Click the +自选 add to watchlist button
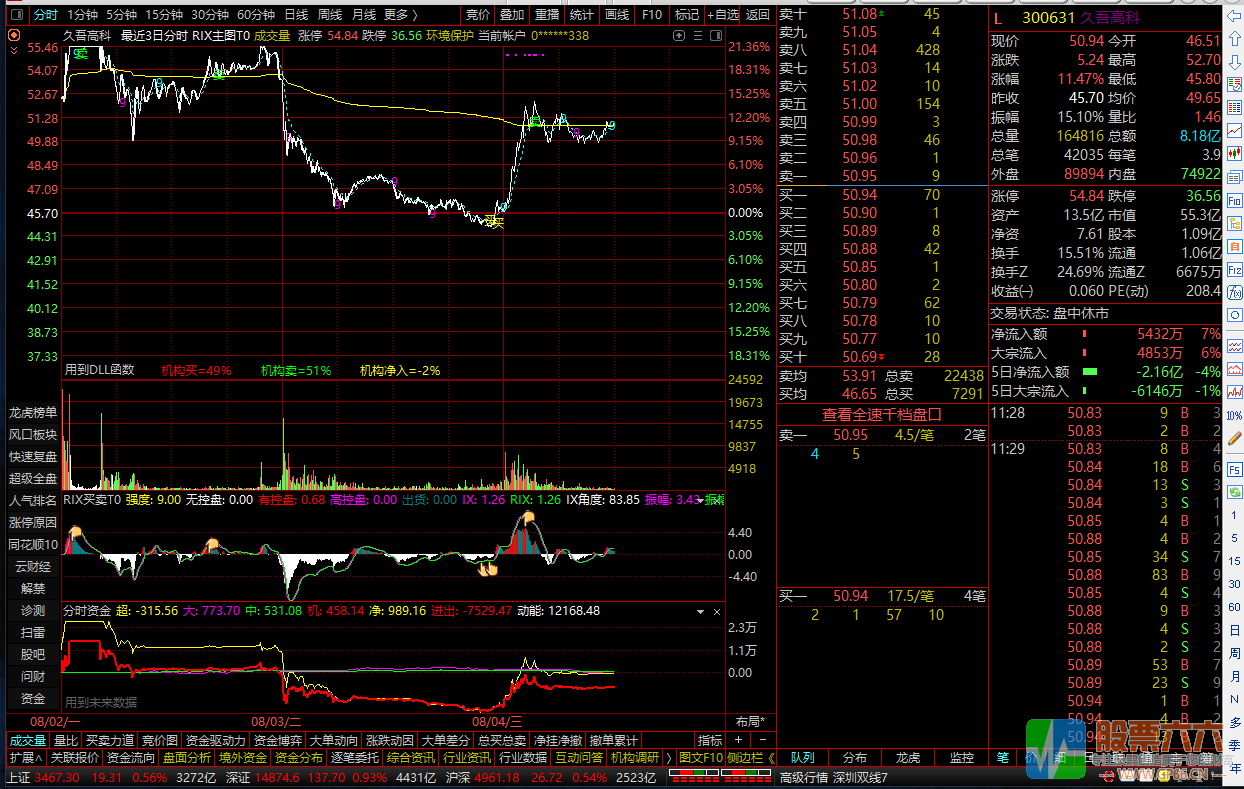1244x789 pixels. pyautogui.click(x=723, y=15)
